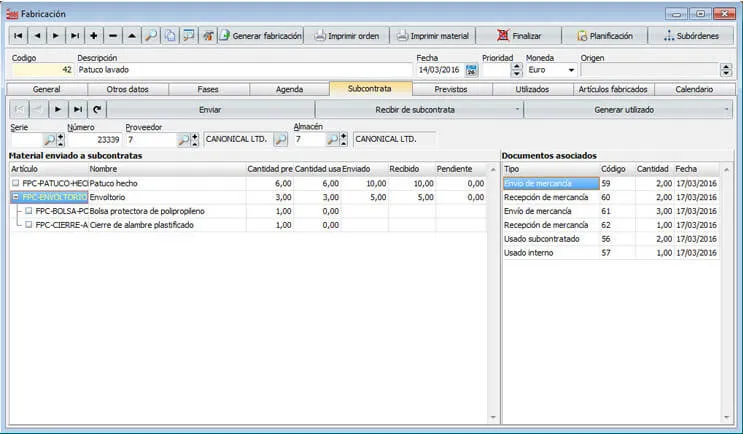743x434 pixels.
Task: Click Finalizar button
Action: tap(519, 36)
